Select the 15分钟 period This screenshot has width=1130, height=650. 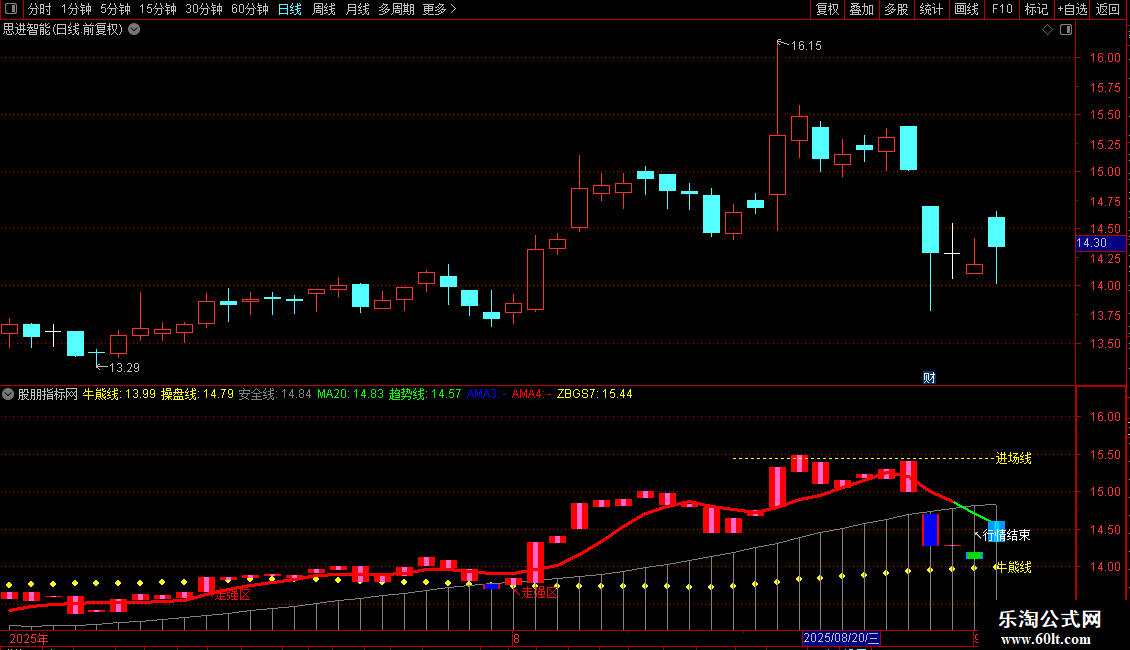pyautogui.click(x=158, y=9)
